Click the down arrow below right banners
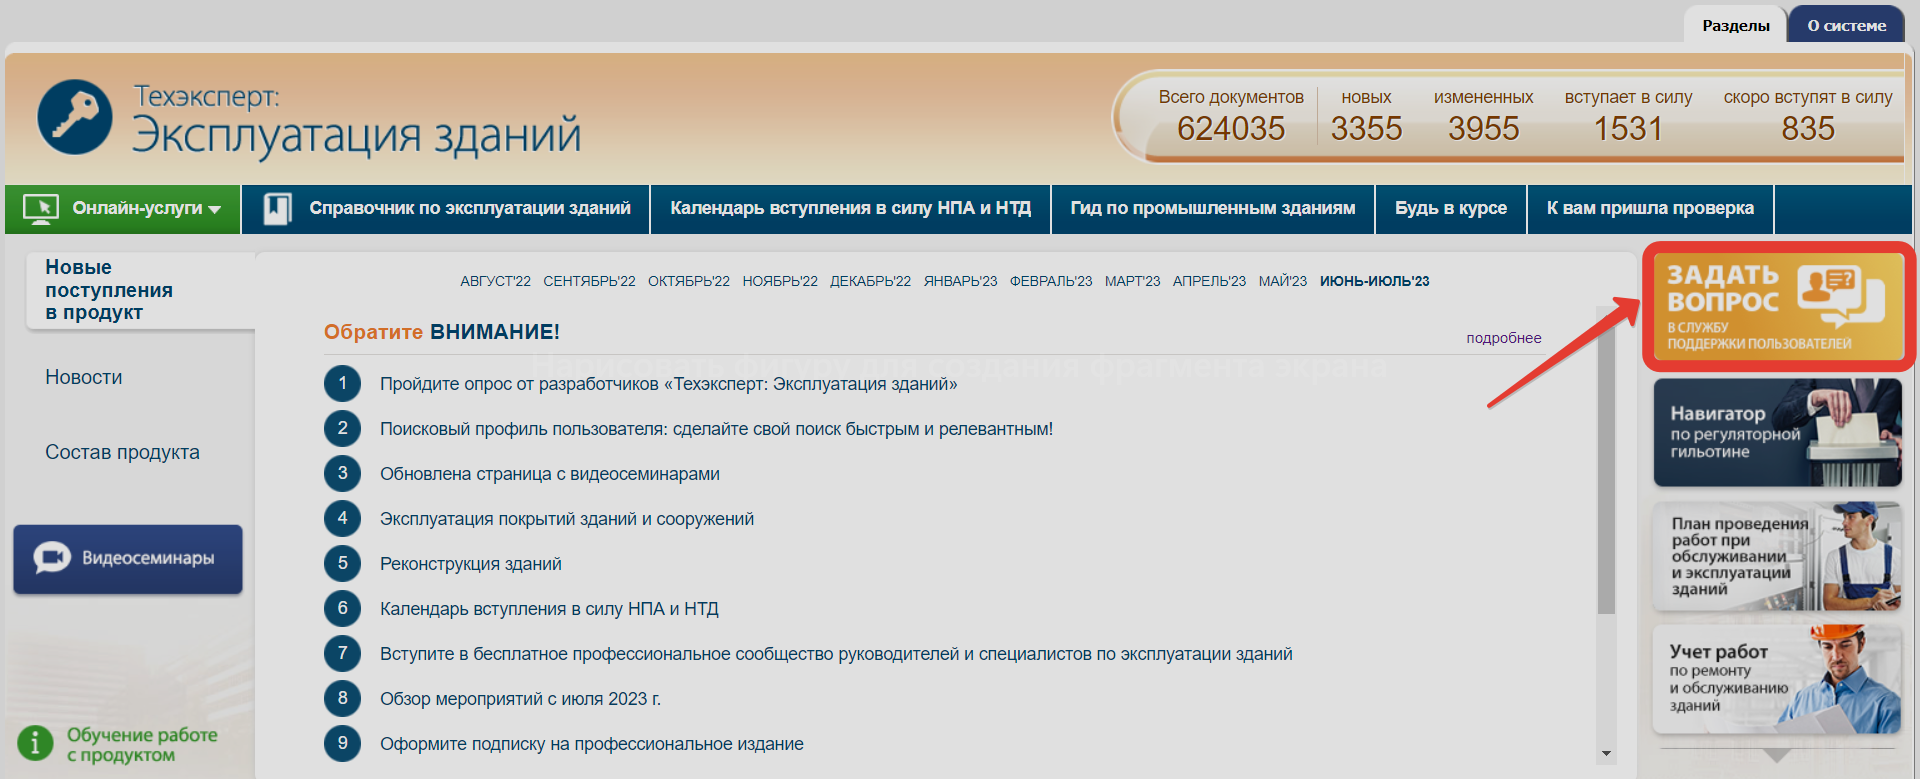Screen dimensions: 1920x779 (1777, 755)
